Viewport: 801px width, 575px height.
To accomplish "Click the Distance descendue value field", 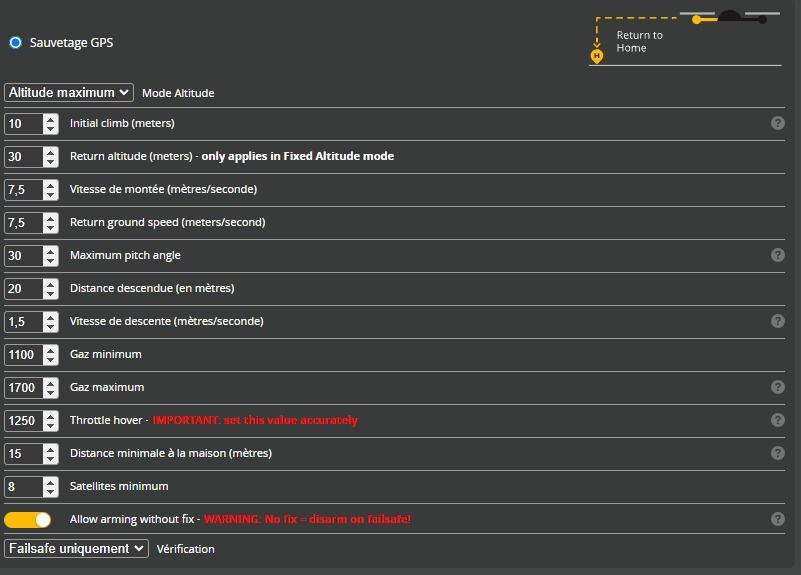I will pos(24,289).
